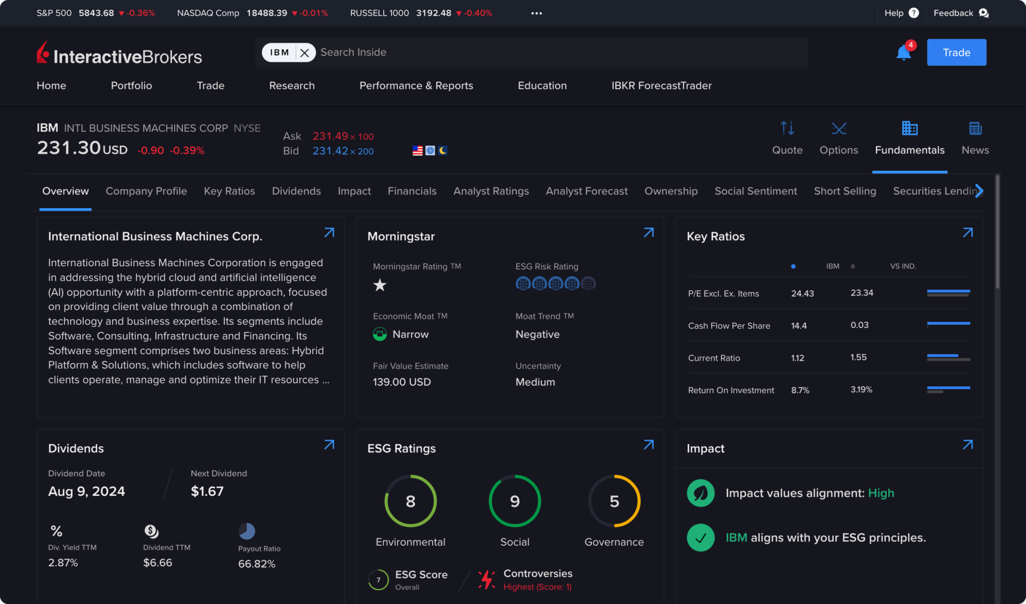This screenshot has width=1026, height=604.
Task: Remove the IBM chip from the search field
Action: tap(302, 51)
